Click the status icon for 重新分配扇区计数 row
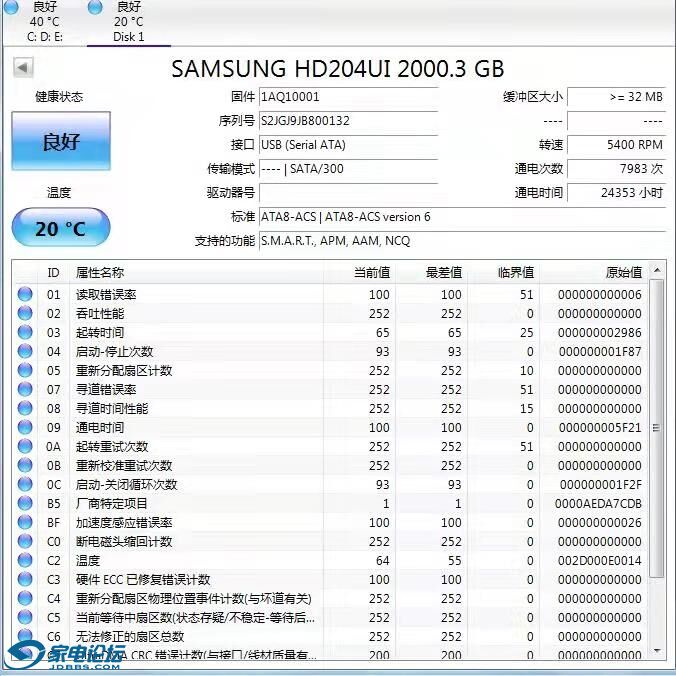Image resolution: width=676 pixels, height=676 pixels. [x=25, y=370]
